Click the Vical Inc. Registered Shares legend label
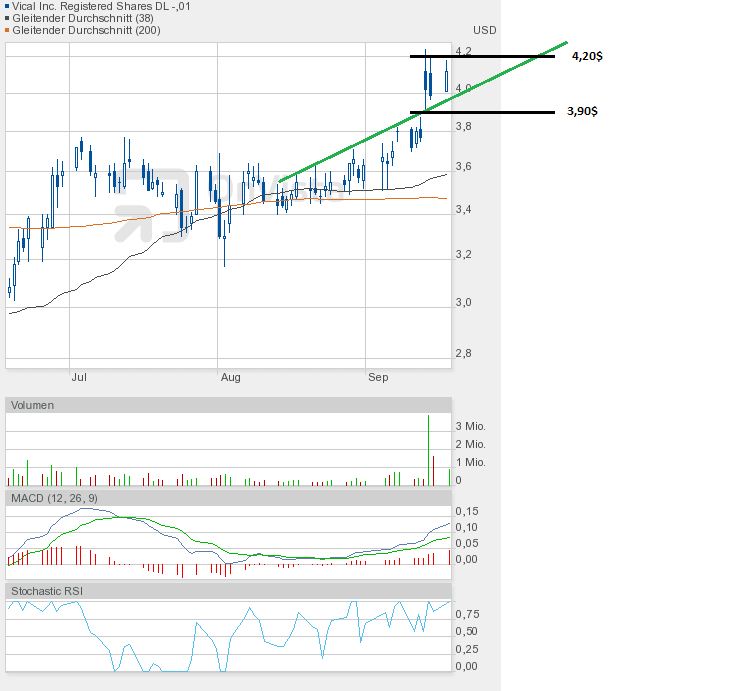Image resolution: width=748 pixels, height=691 pixels. pos(101,7)
